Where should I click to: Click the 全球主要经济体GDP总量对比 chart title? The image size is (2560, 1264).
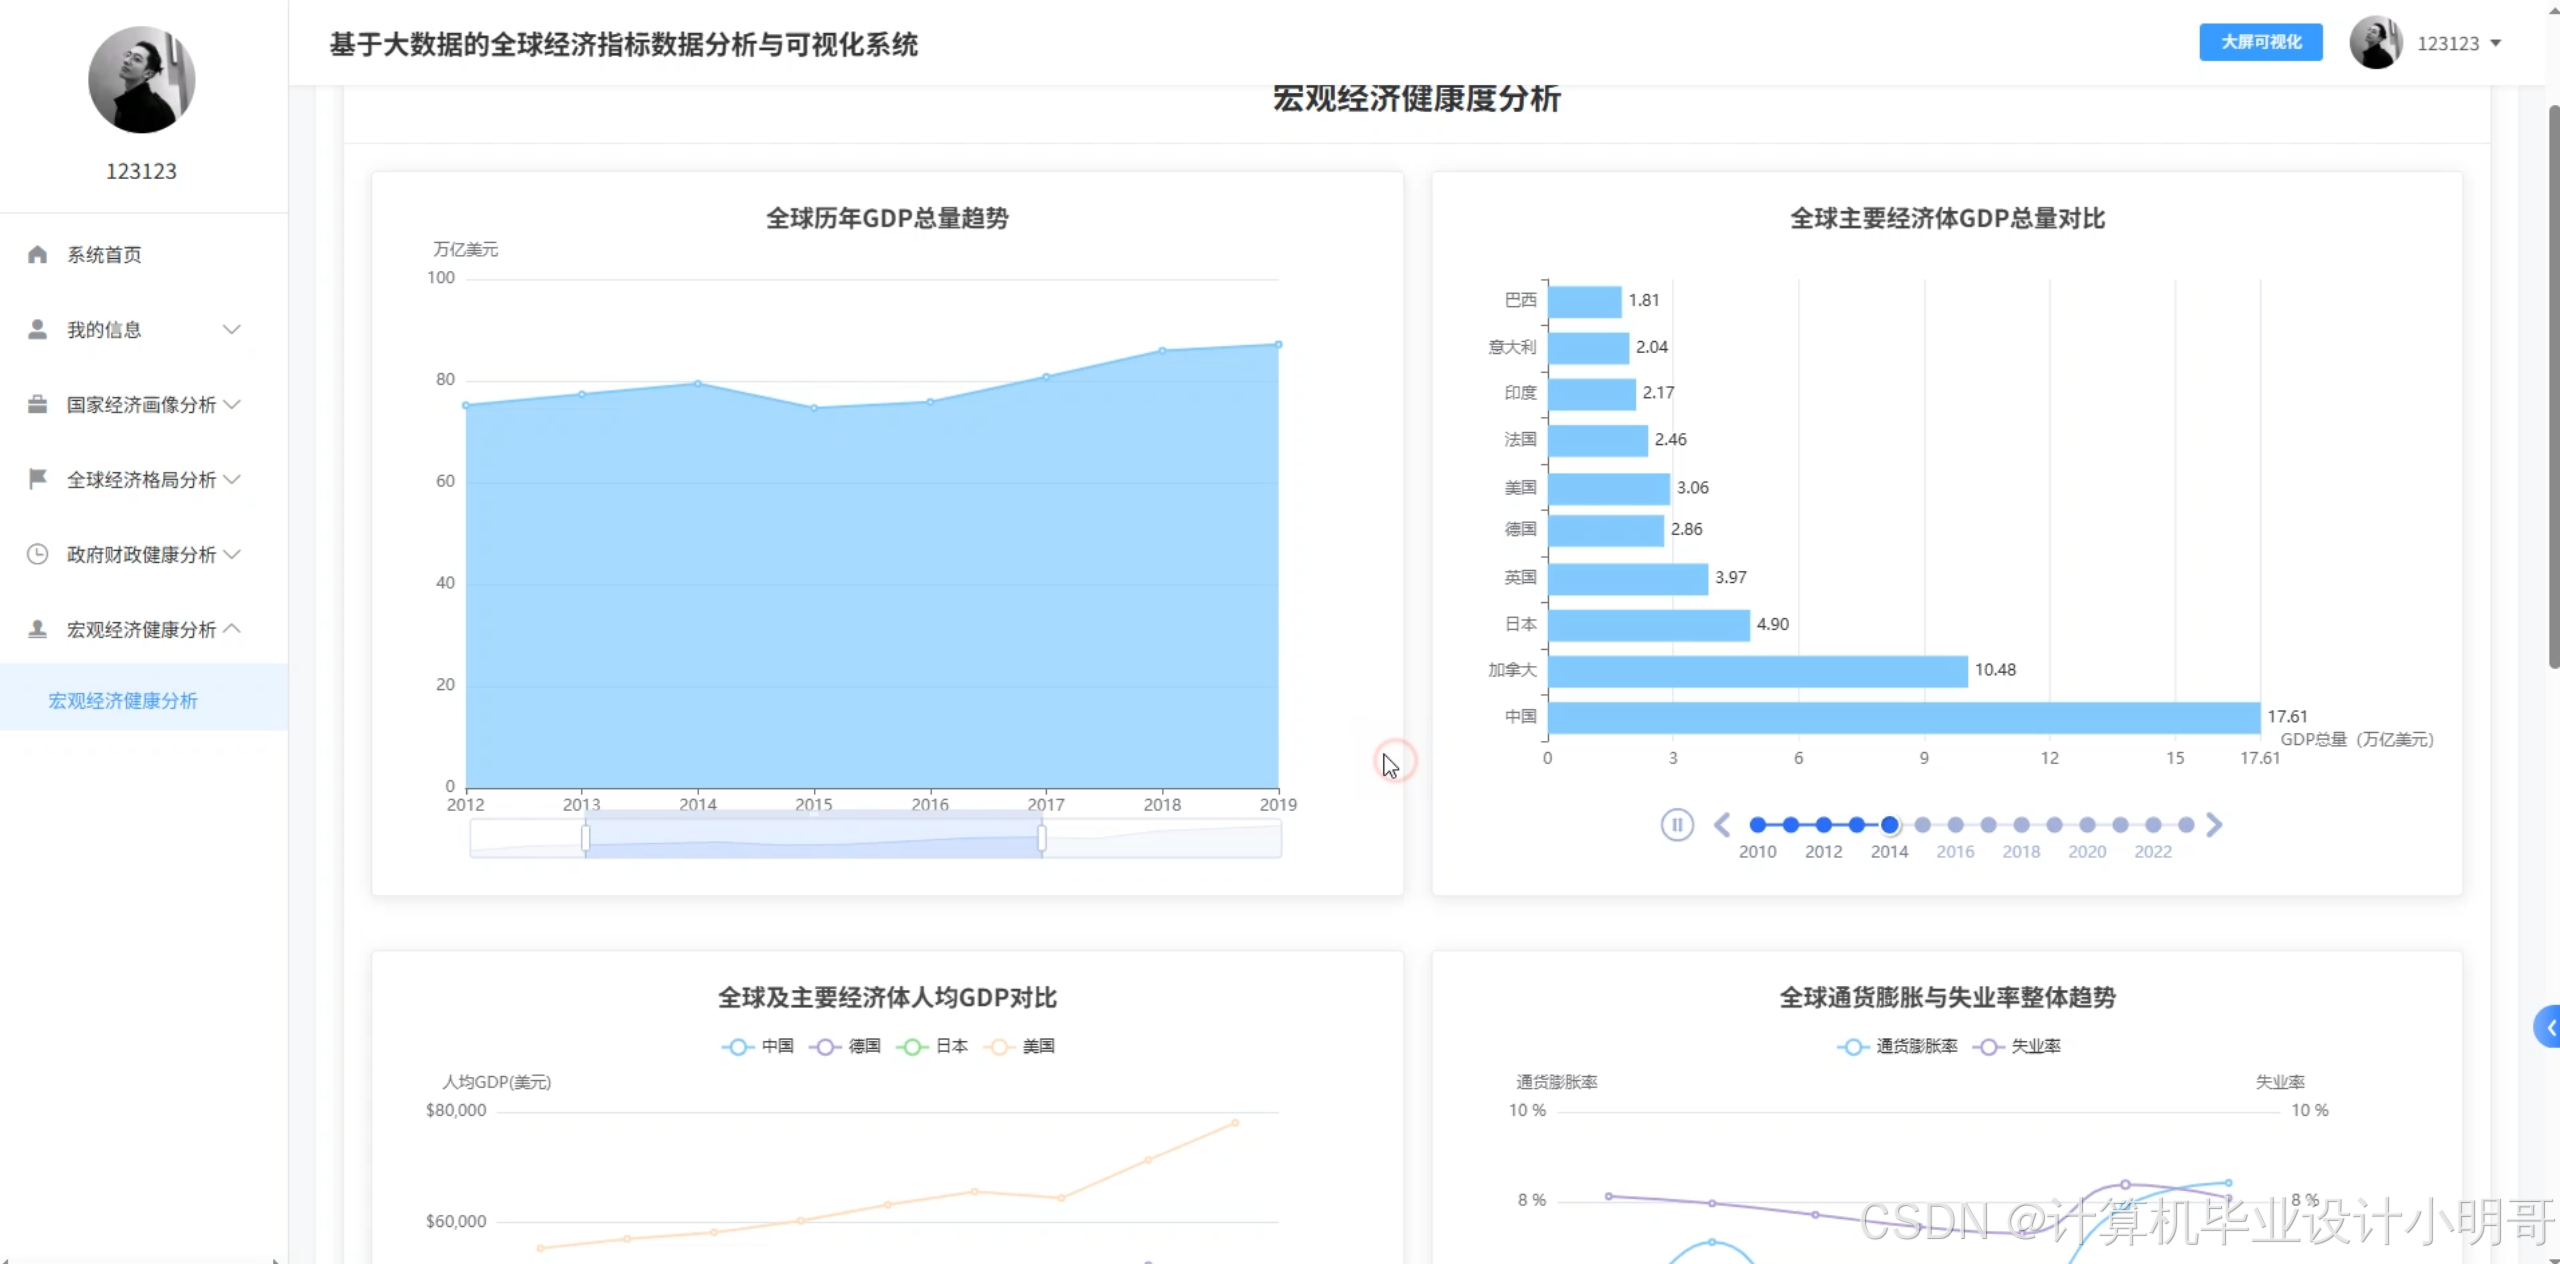pyautogui.click(x=1947, y=219)
